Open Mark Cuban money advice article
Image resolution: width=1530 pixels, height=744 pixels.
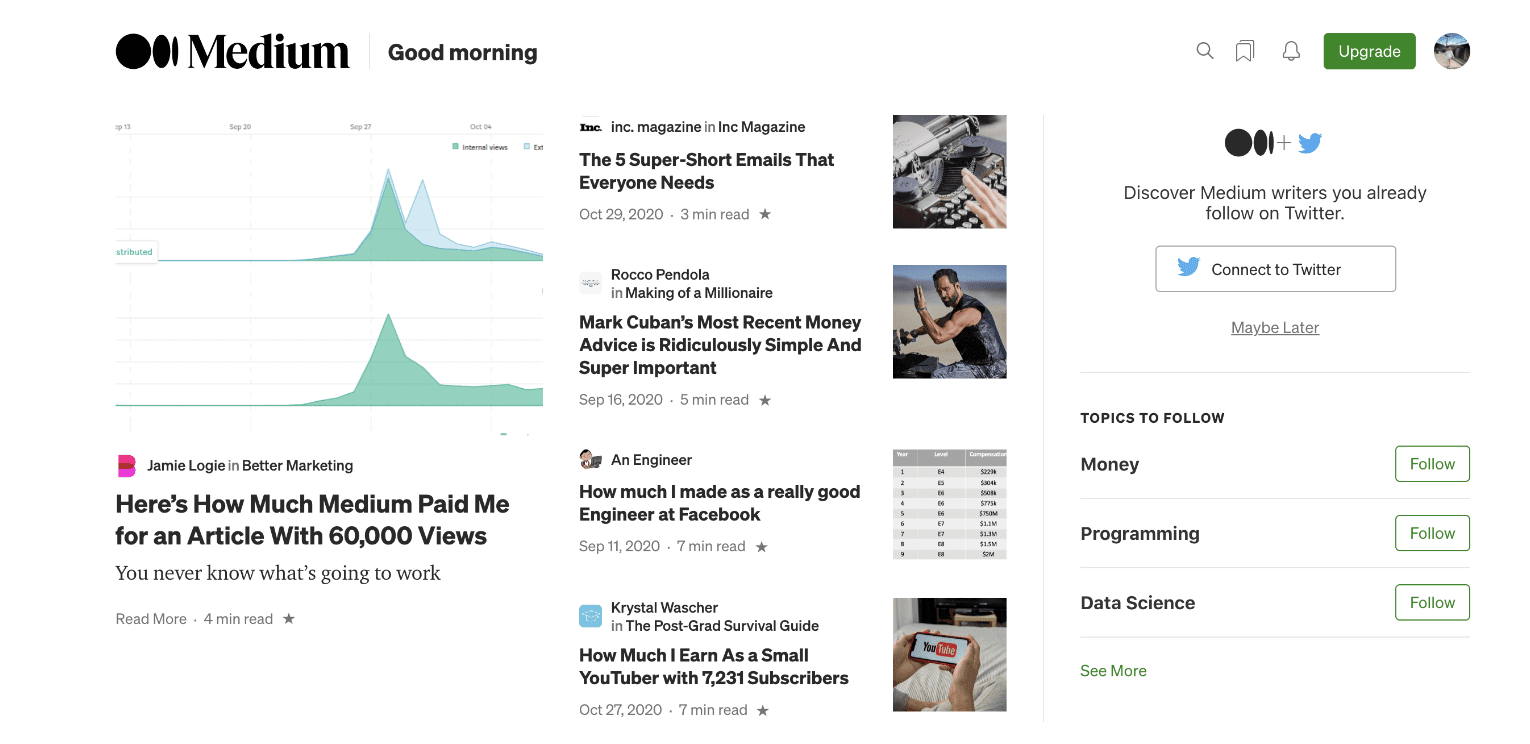coord(720,345)
